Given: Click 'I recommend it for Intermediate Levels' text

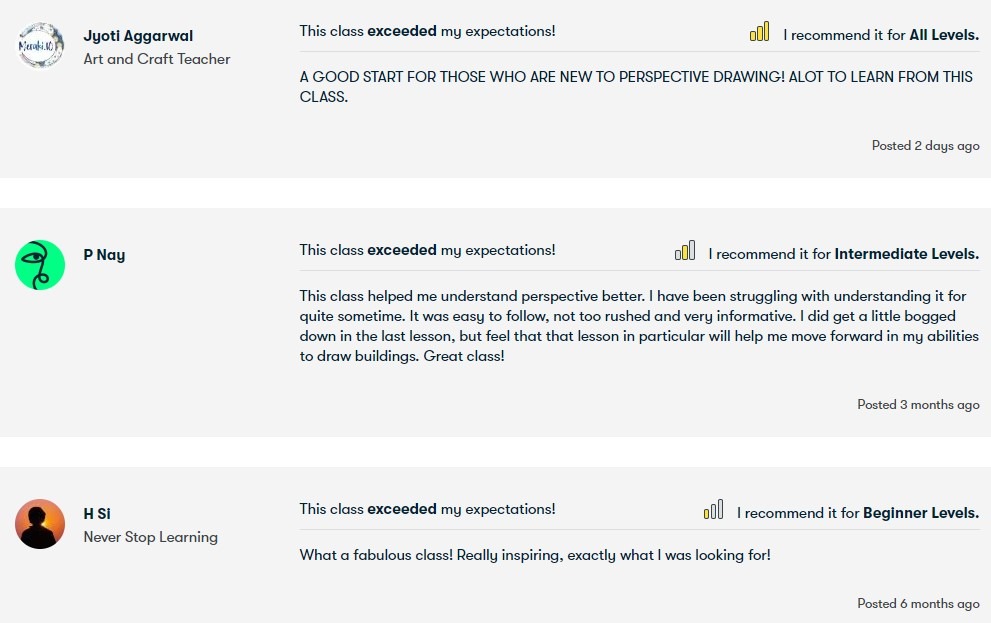Looking at the screenshot, I should coord(843,254).
